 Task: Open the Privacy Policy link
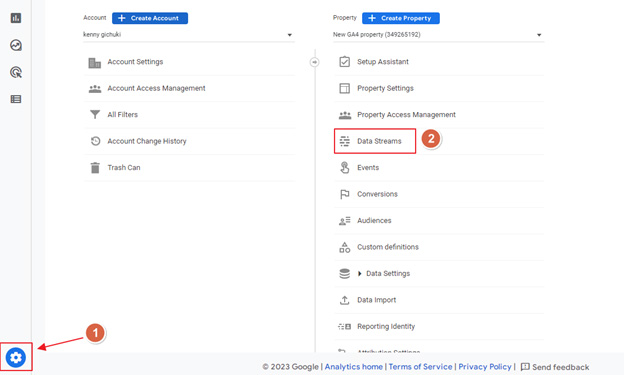point(485,367)
